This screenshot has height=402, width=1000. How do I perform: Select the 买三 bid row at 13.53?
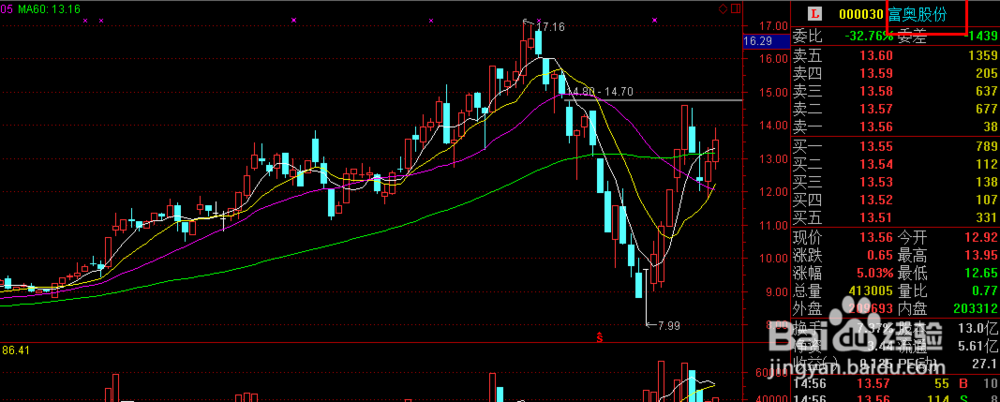click(895, 182)
